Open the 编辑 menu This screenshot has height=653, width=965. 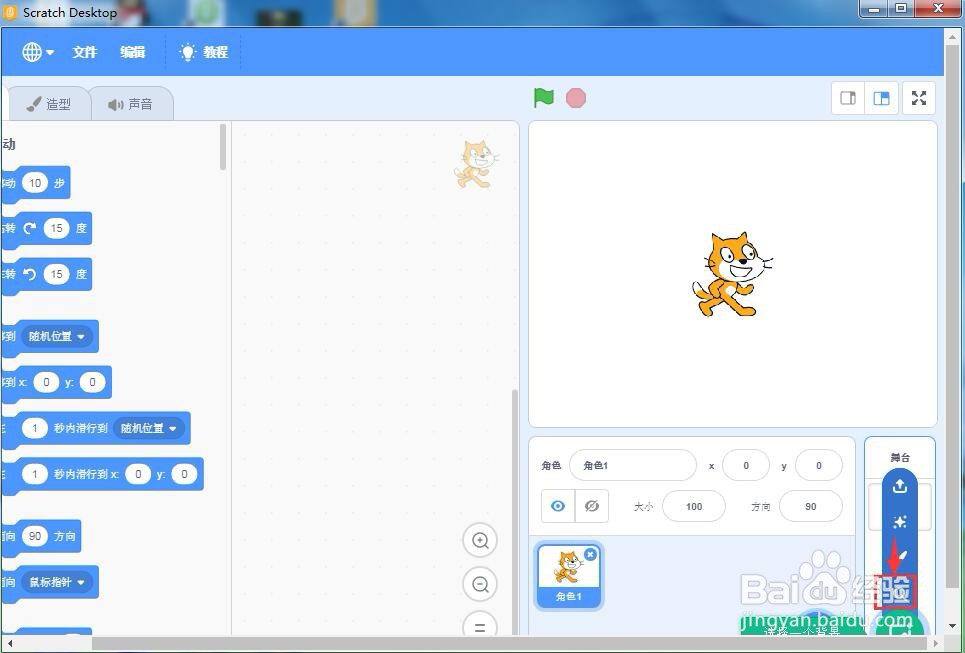click(132, 52)
